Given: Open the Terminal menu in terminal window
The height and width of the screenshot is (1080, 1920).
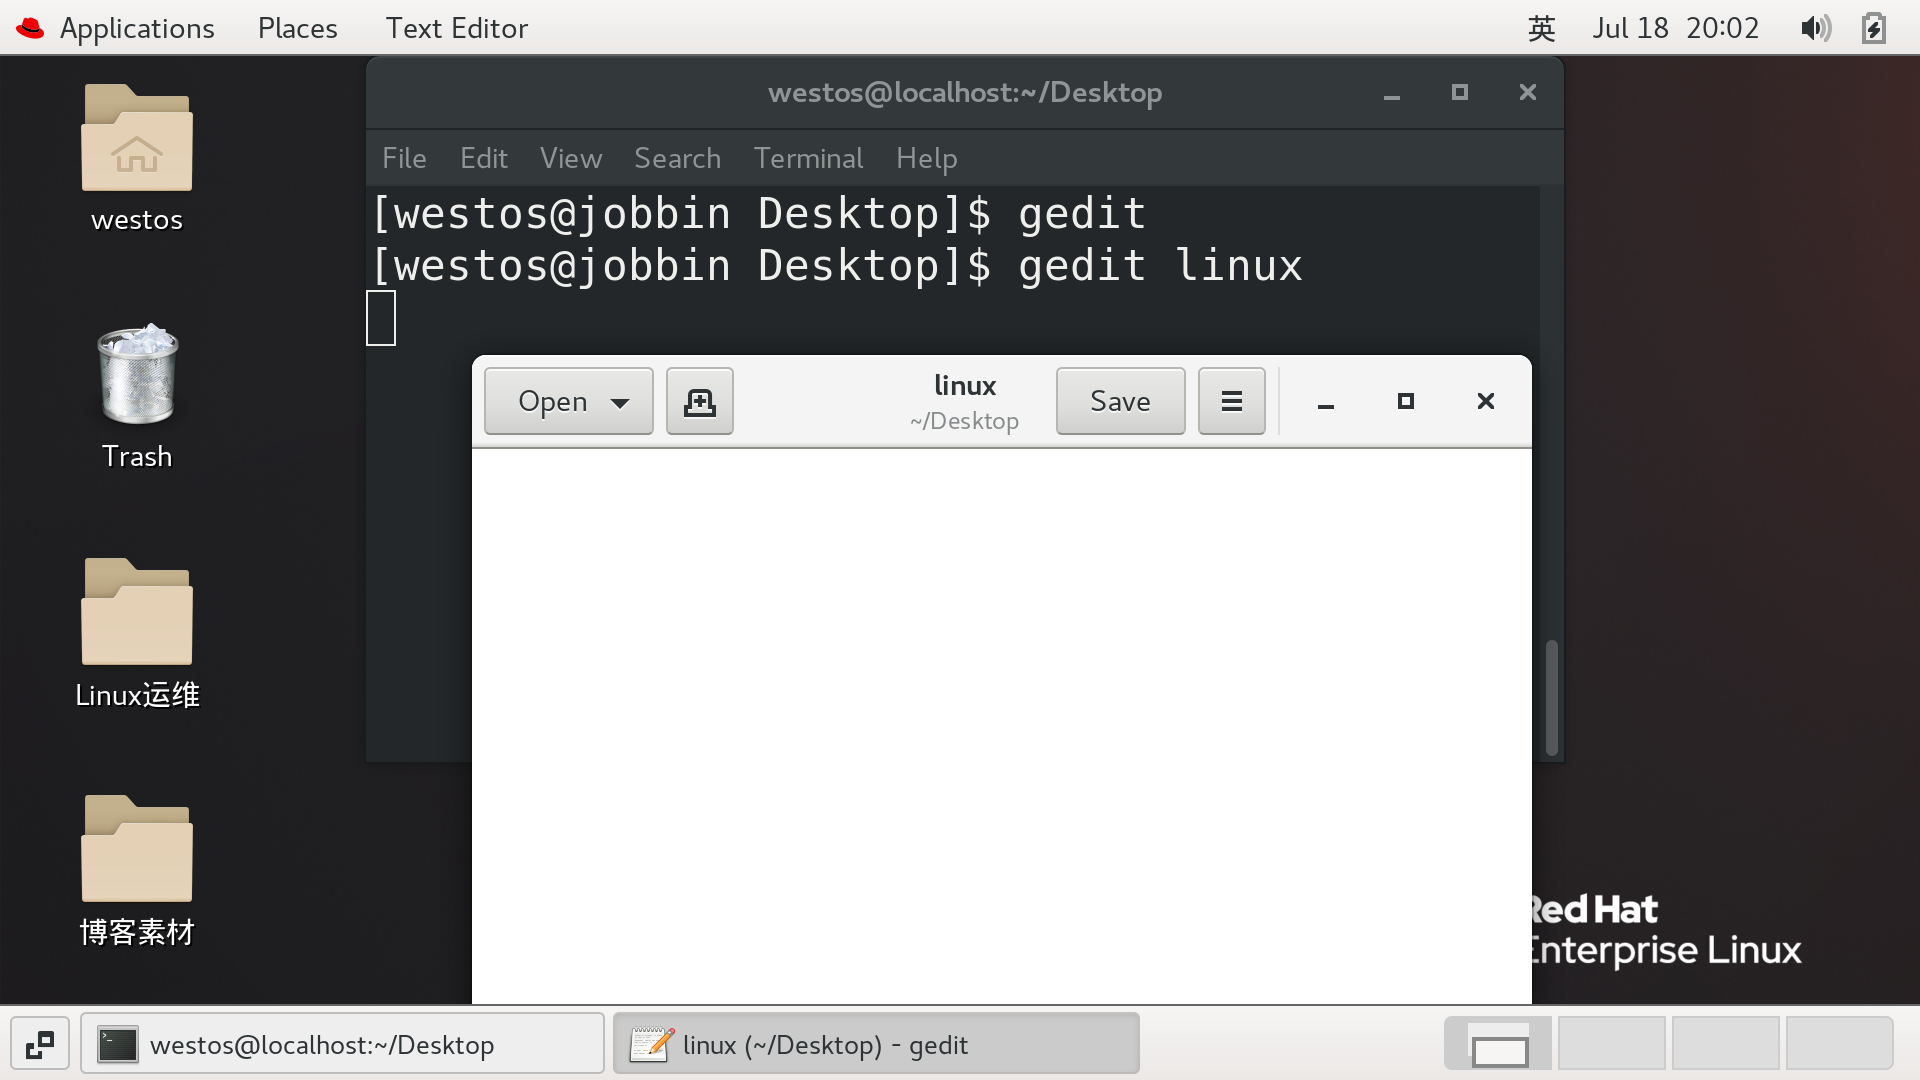Looking at the screenshot, I should [x=808, y=158].
